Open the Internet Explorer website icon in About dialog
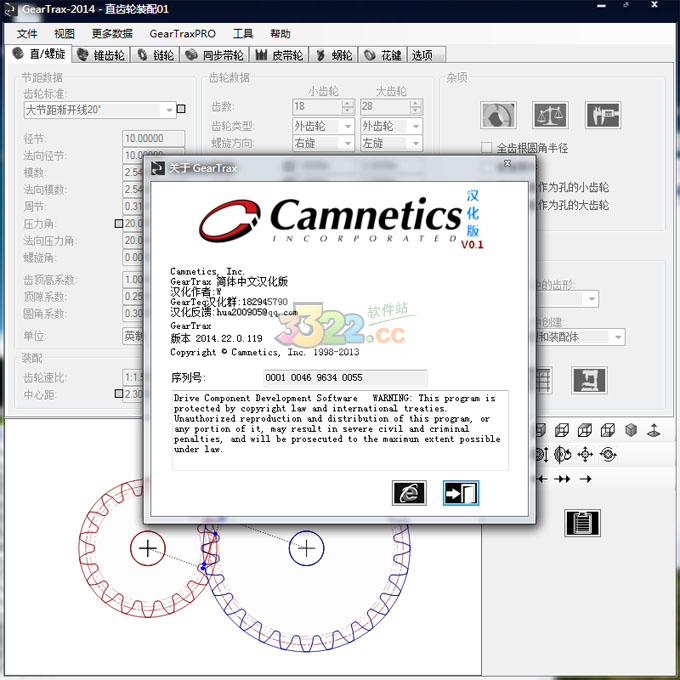The width and height of the screenshot is (680, 680). click(x=409, y=493)
